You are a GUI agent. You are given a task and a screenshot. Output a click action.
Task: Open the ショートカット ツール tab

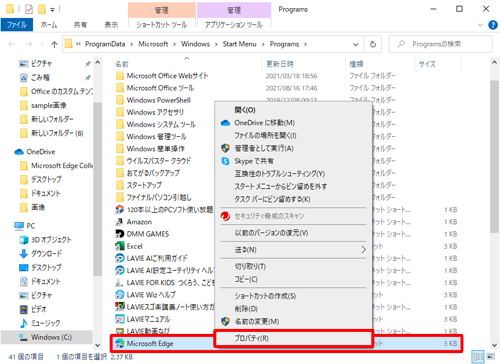[162, 25]
